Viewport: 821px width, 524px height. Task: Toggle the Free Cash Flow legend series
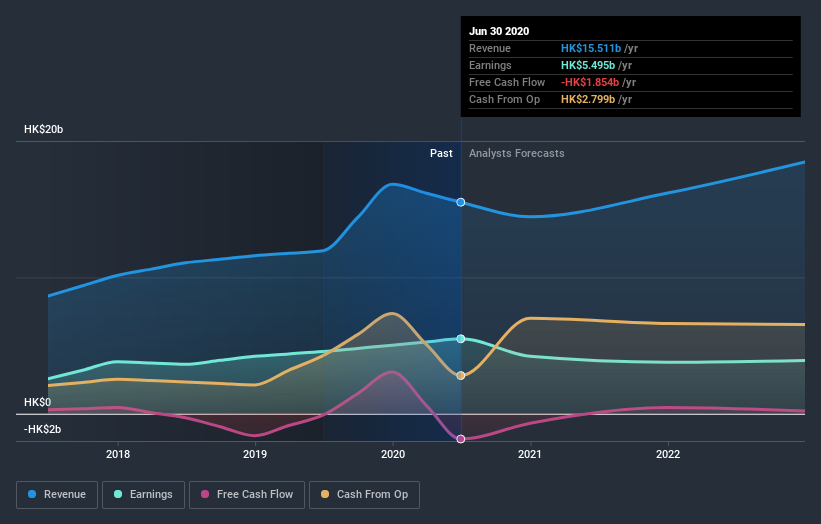[x=247, y=495]
